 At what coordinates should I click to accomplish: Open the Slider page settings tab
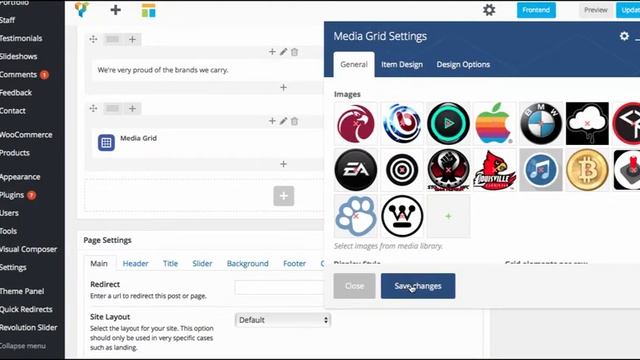pos(202,264)
